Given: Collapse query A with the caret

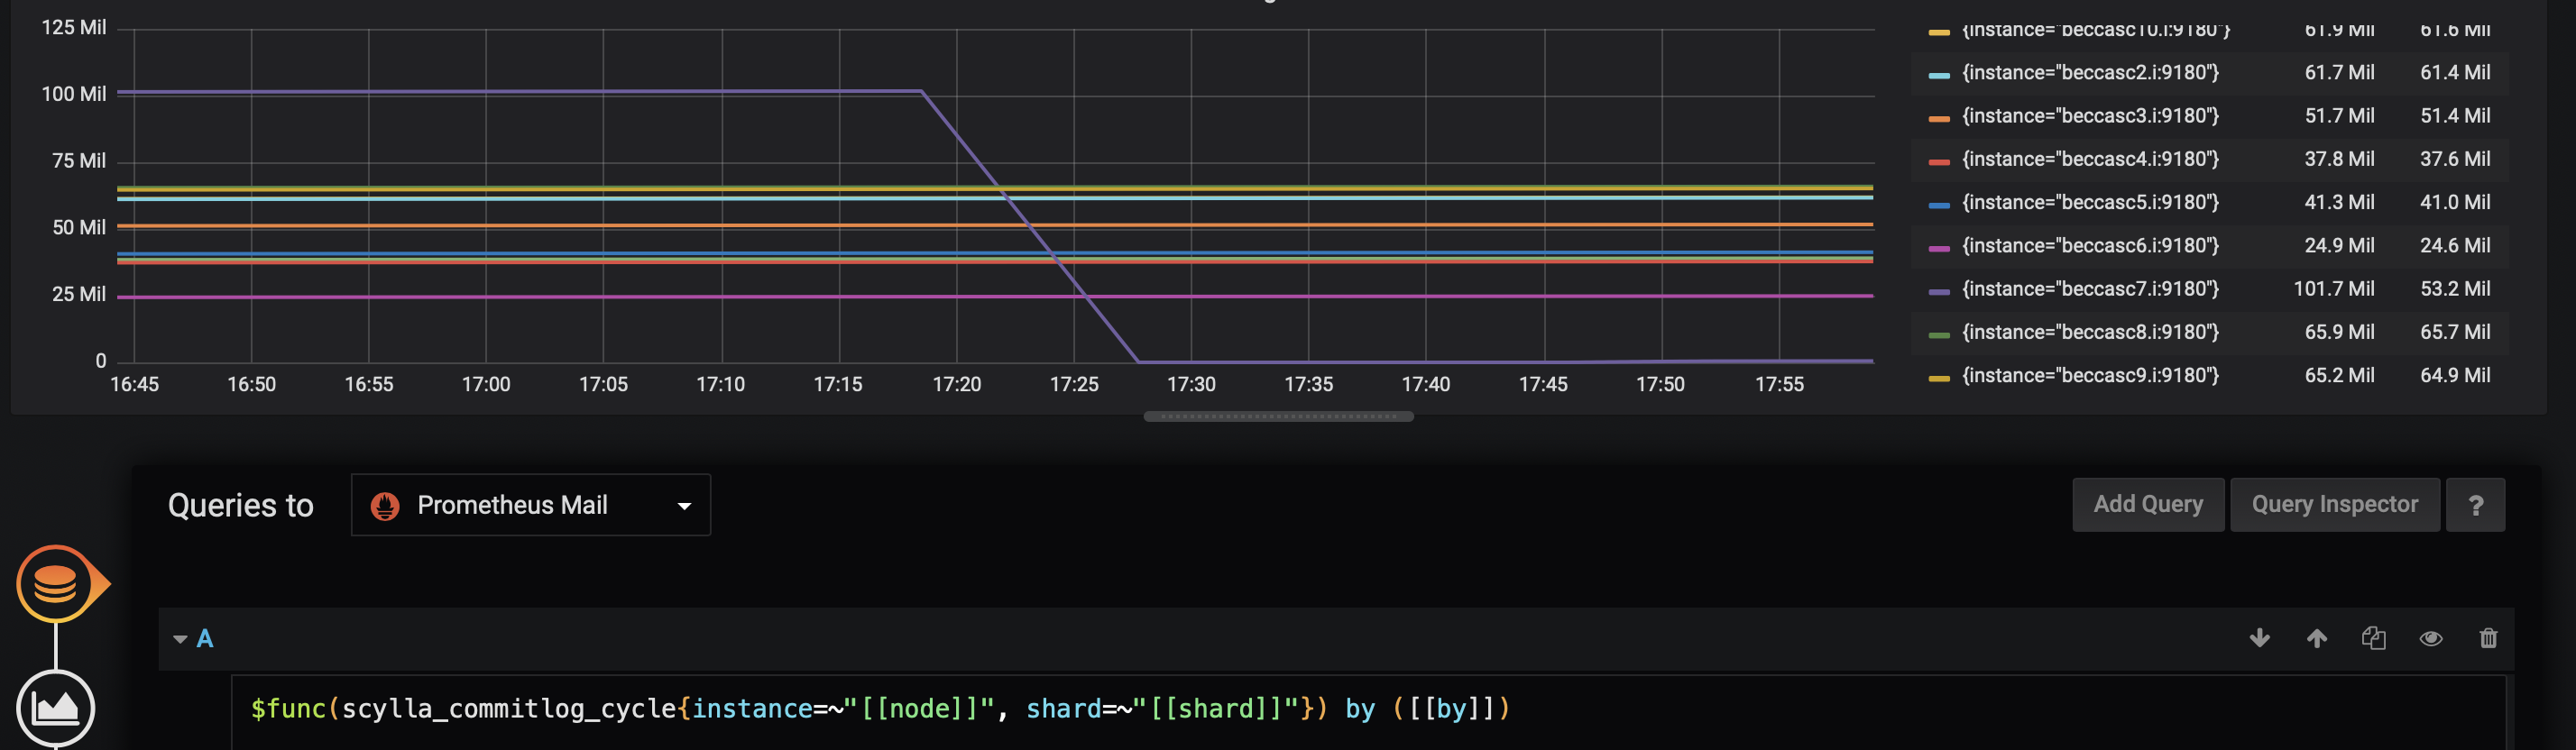Looking at the screenshot, I should (x=180, y=639).
